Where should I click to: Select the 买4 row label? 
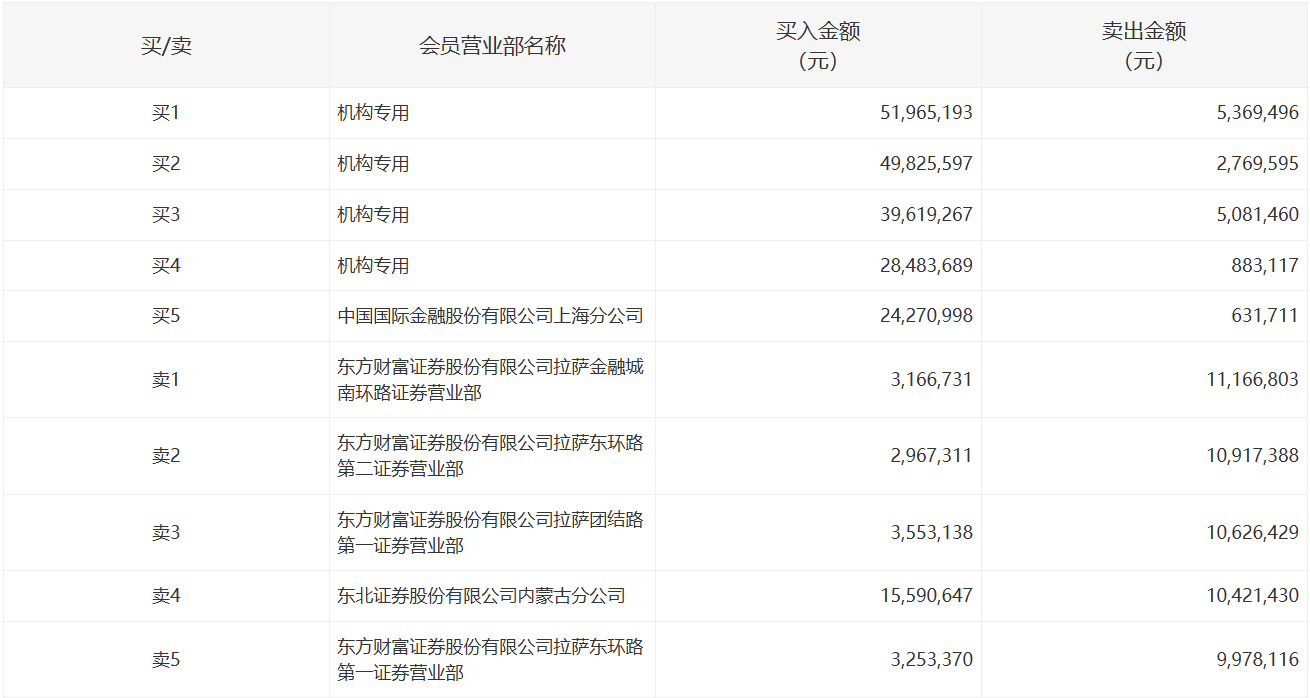(166, 266)
